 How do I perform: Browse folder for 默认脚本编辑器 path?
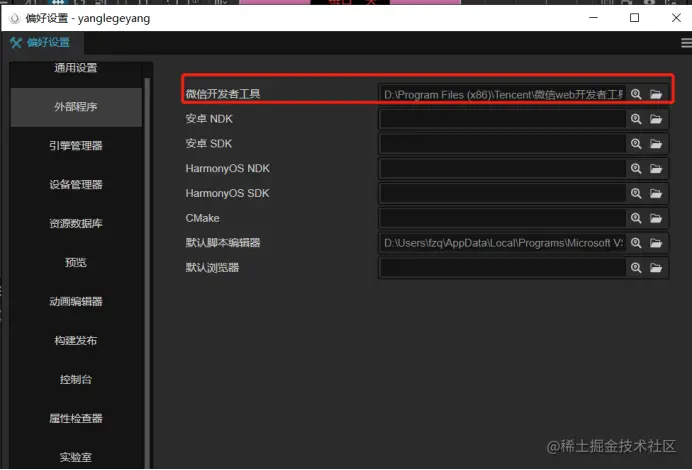click(656, 243)
